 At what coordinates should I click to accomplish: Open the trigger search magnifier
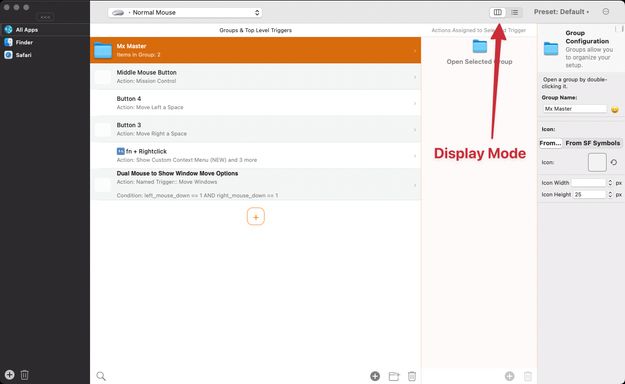[x=101, y=376]
